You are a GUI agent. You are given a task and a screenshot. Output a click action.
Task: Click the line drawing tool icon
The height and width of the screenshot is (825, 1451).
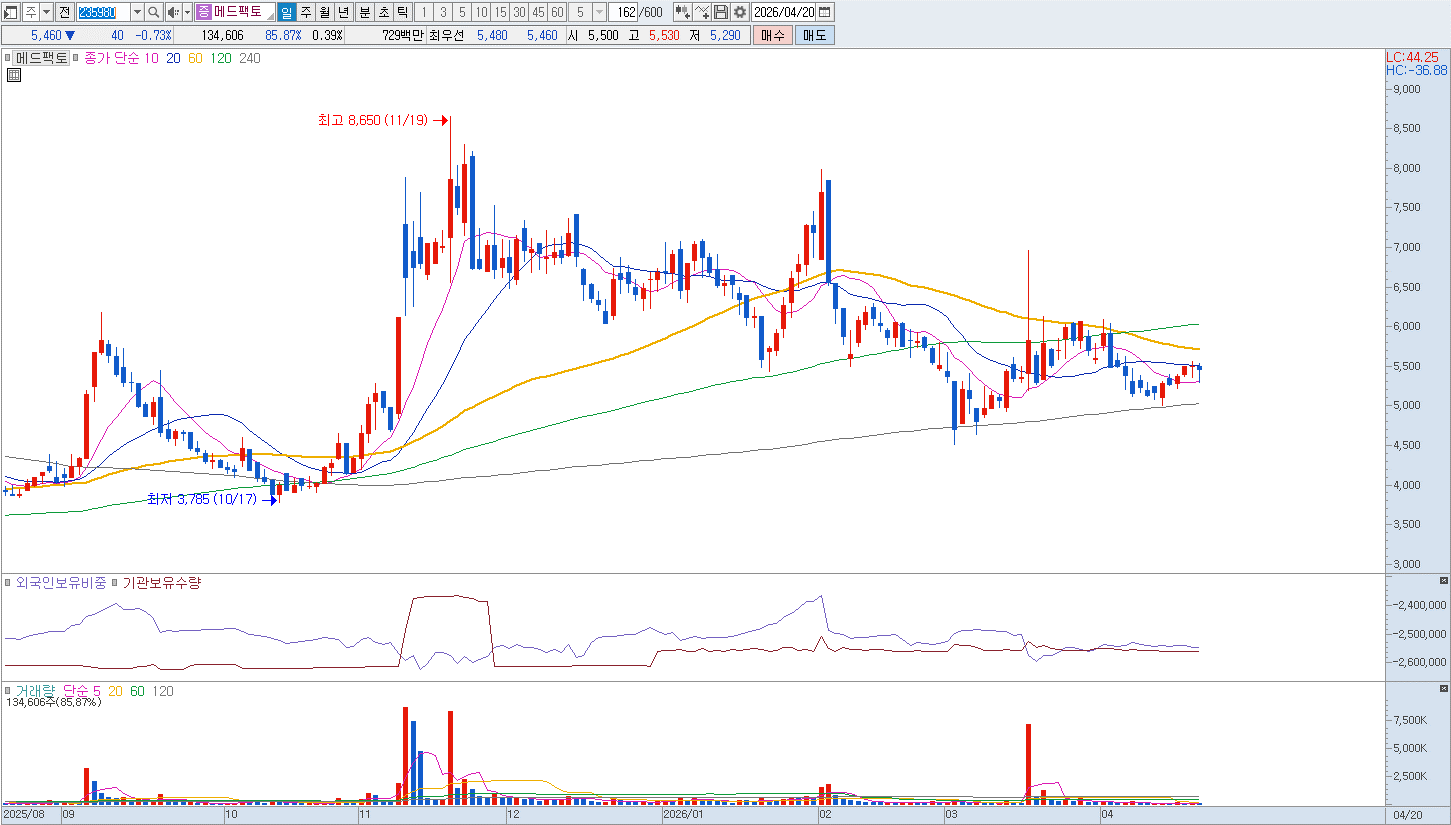pos(702,12)
